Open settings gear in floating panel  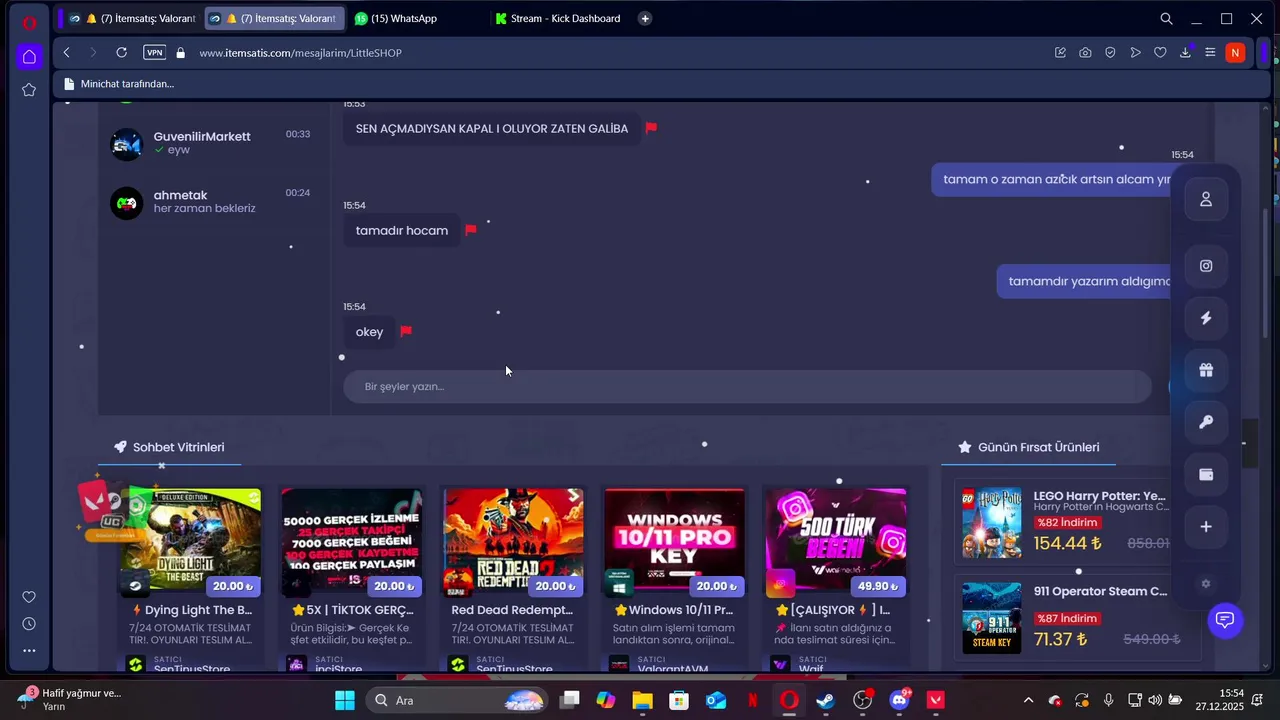[x=1206, y=584]
